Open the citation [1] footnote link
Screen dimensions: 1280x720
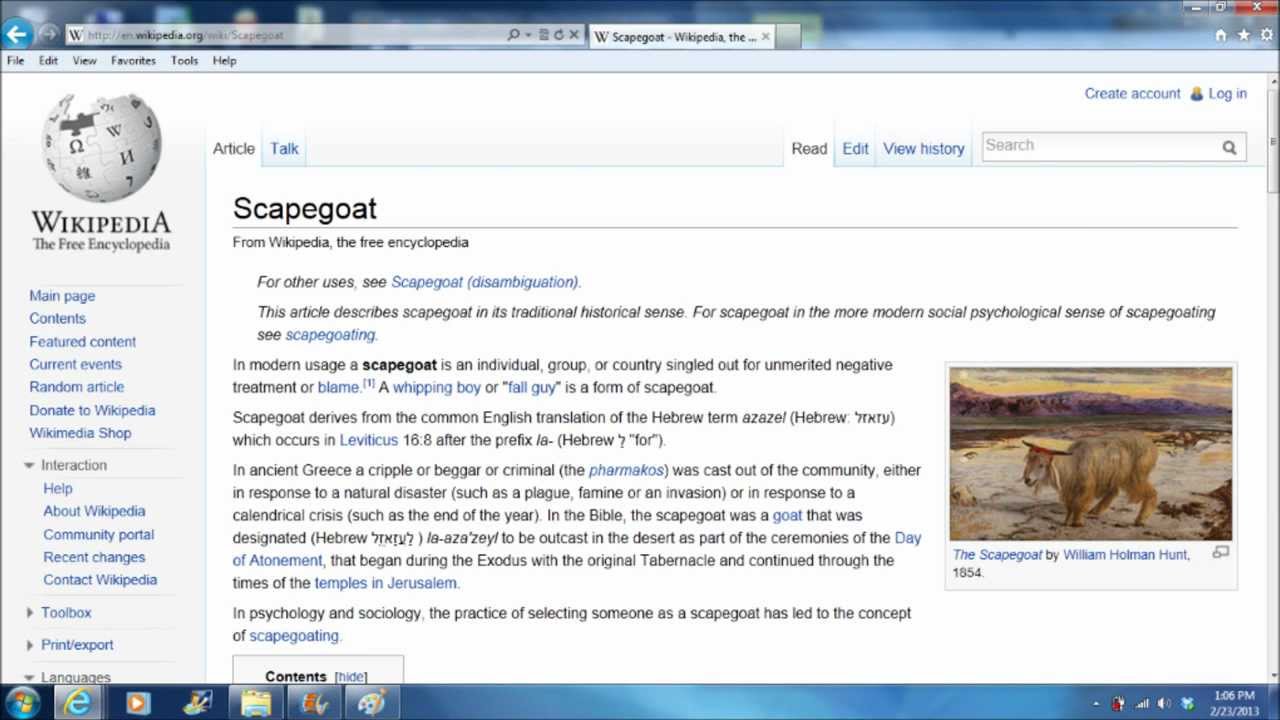click(369, 383)
